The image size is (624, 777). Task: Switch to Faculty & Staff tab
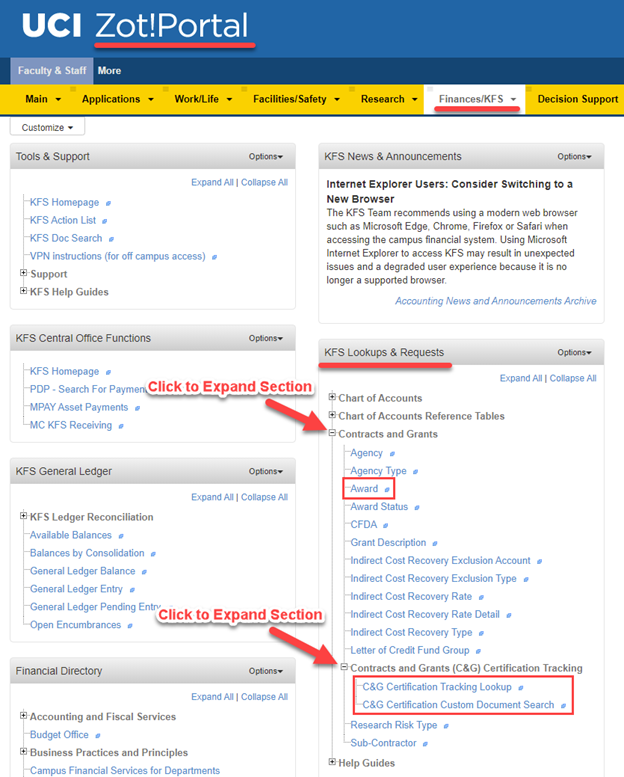[x=52, y=71]
